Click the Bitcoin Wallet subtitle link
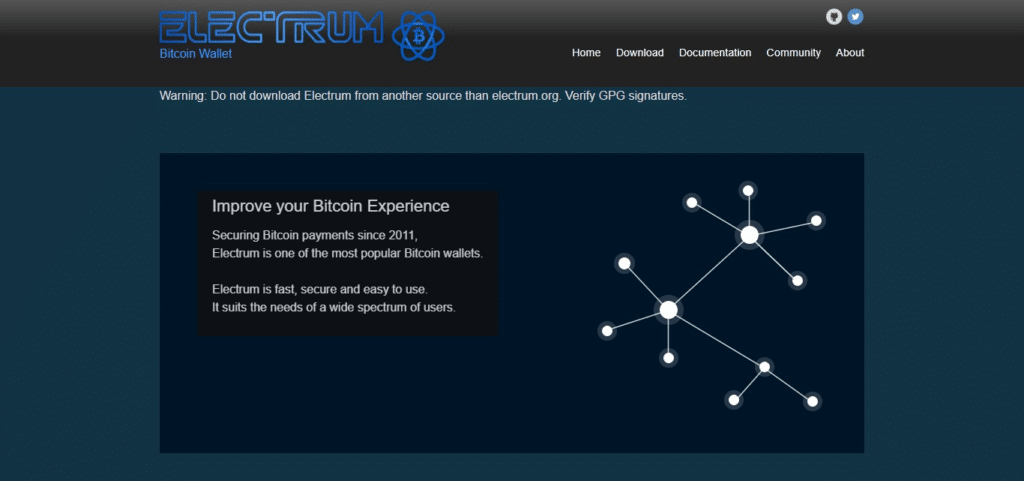 (x=194, y=53)
